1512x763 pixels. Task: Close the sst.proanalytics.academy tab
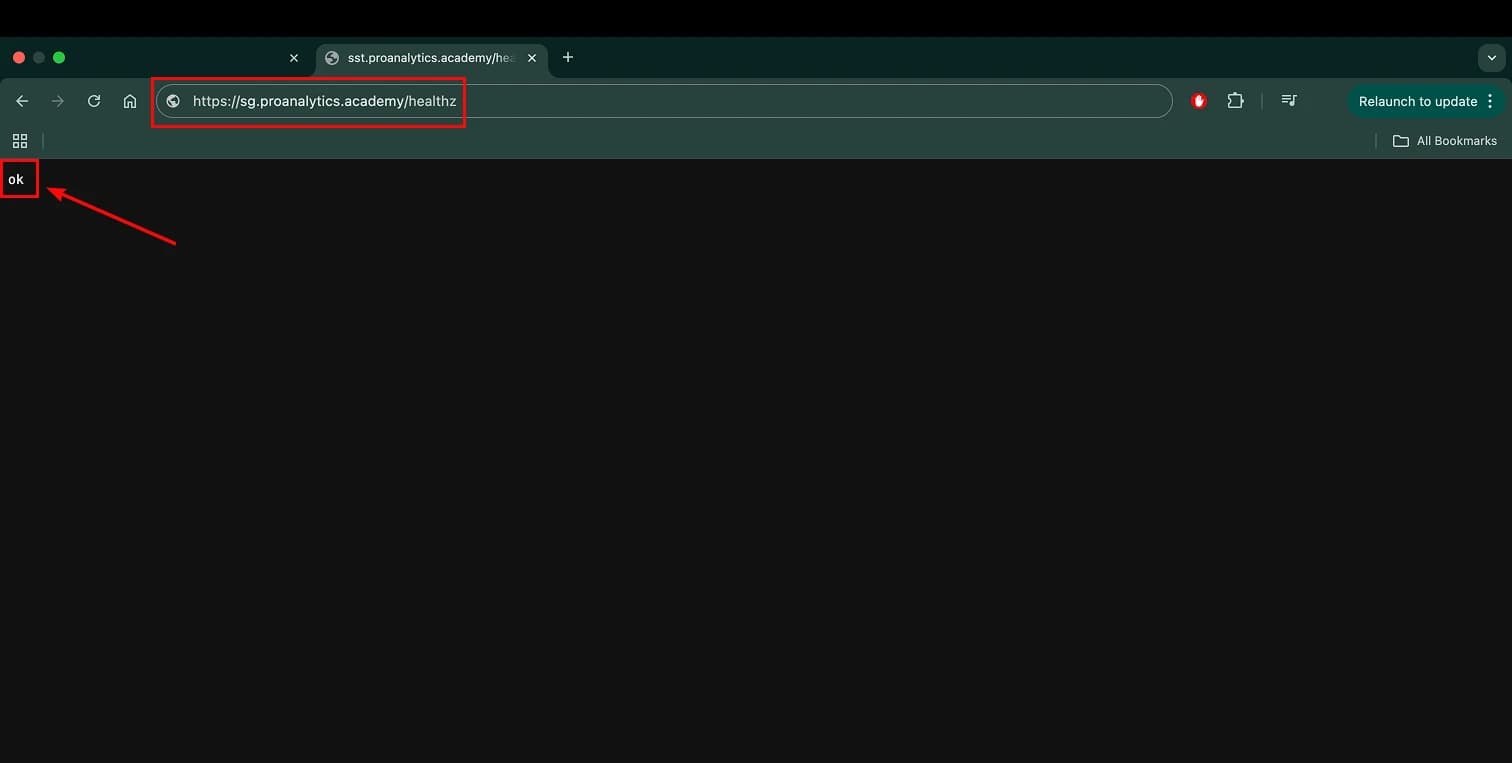532,58
